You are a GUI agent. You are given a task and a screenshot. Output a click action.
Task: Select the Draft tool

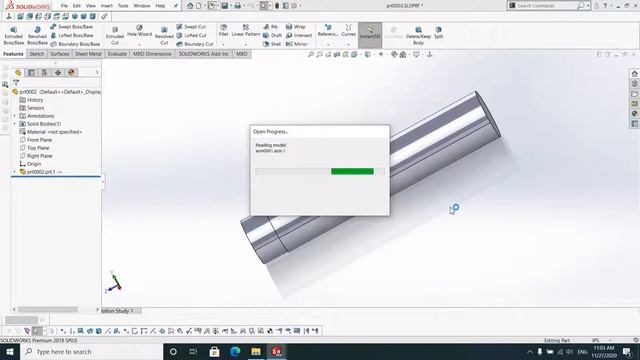[x=272, y=36]
